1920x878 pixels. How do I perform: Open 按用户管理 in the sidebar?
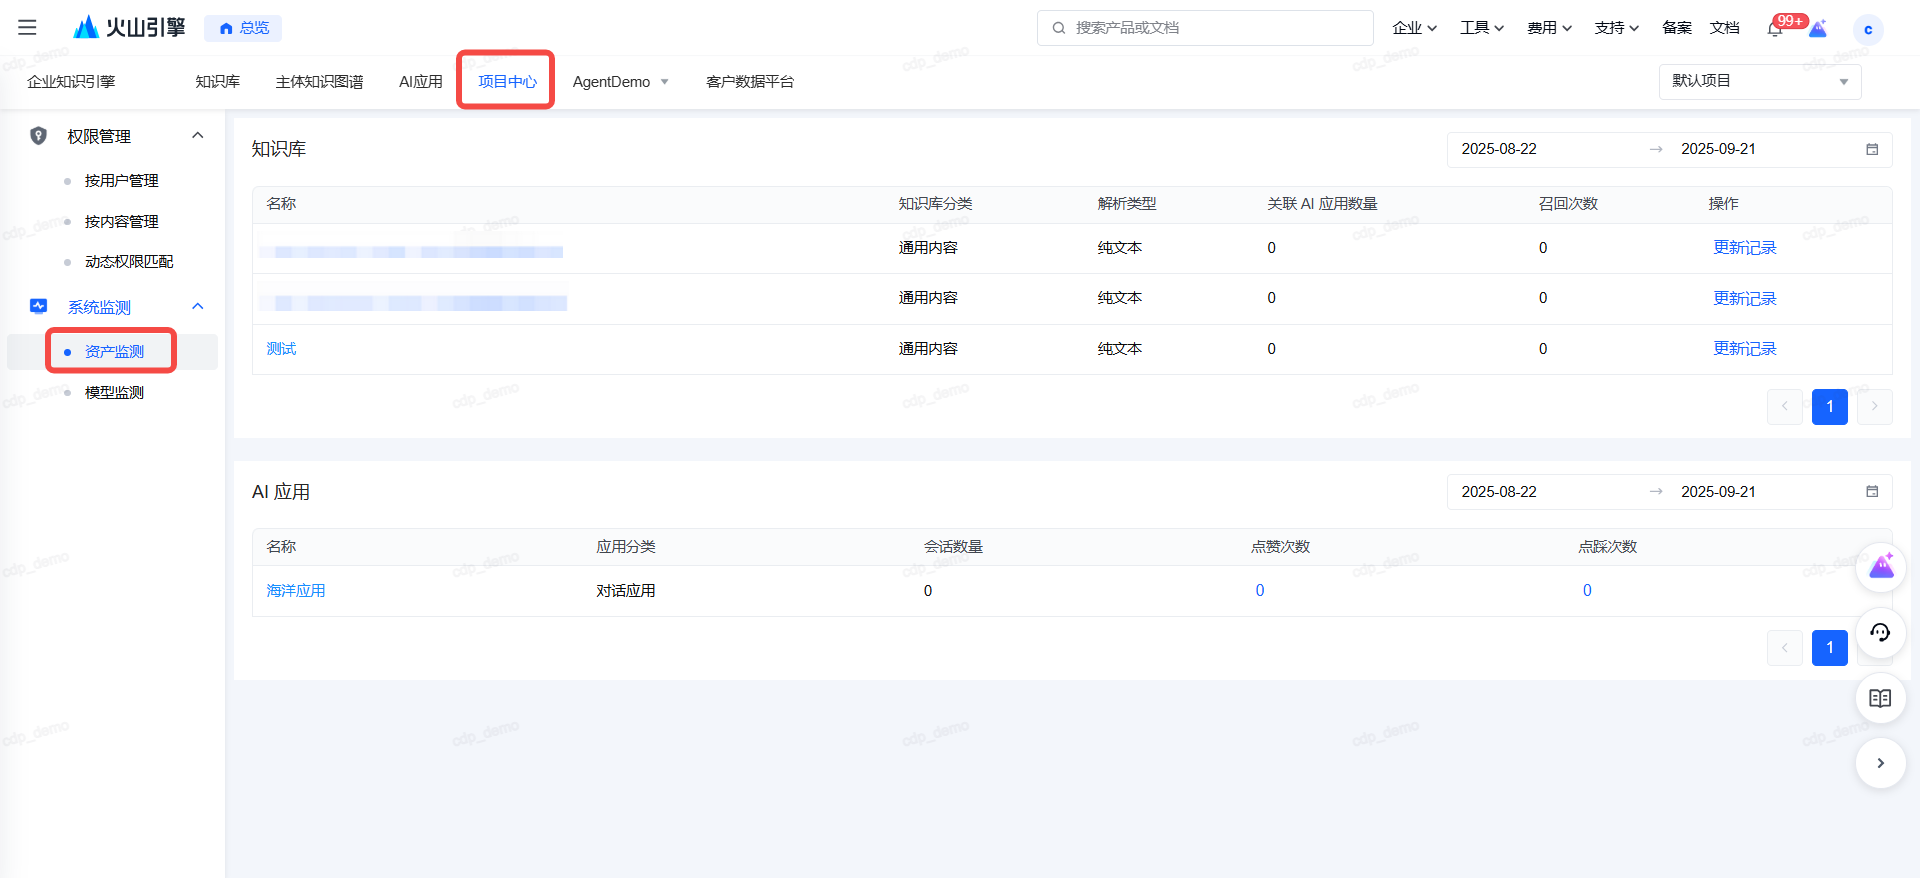tap(122, 181)
